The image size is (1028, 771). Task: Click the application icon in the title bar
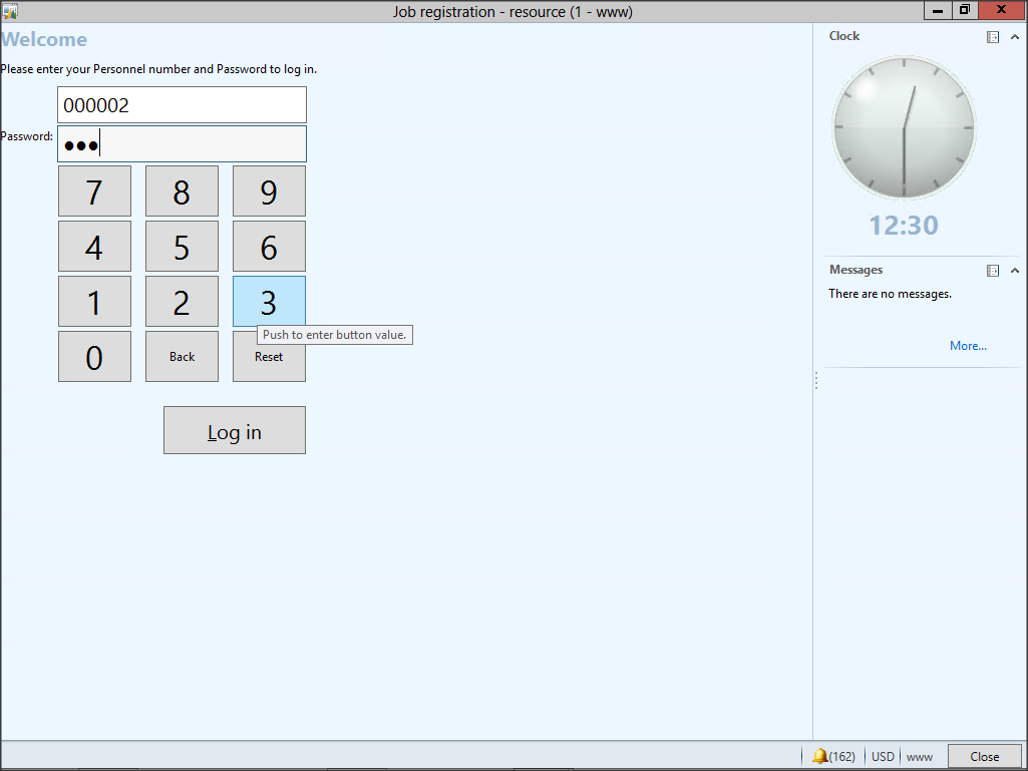click(x=10, y=12)
